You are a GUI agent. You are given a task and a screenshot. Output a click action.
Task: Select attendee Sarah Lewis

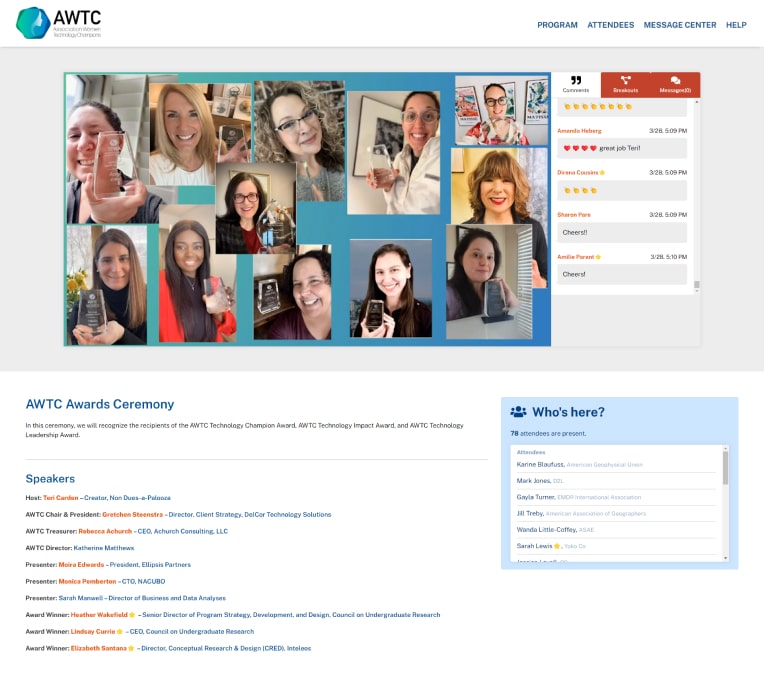point(535,546)
